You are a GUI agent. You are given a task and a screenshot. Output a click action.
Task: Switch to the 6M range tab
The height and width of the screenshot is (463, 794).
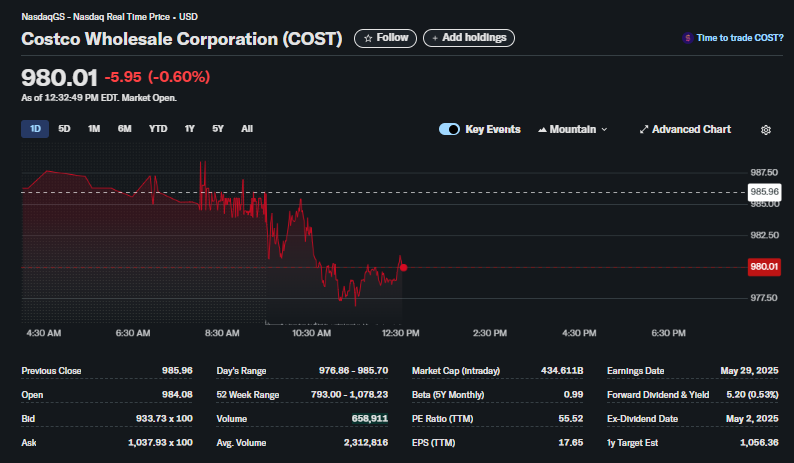[125, 129]
